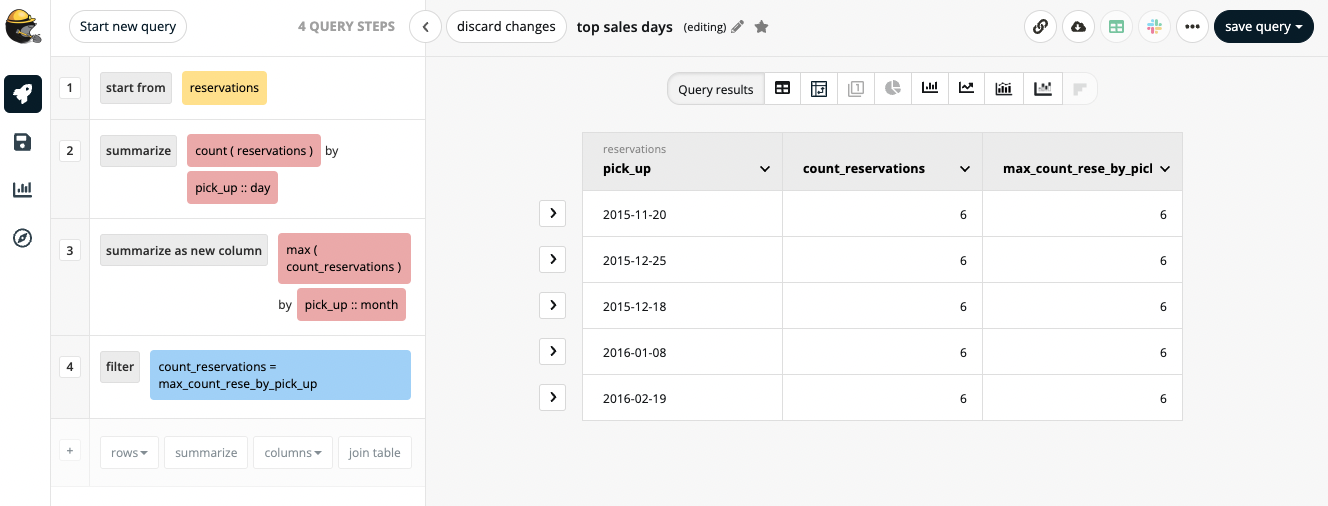Select the funnel chart view icon

(x=1079, y=89)
